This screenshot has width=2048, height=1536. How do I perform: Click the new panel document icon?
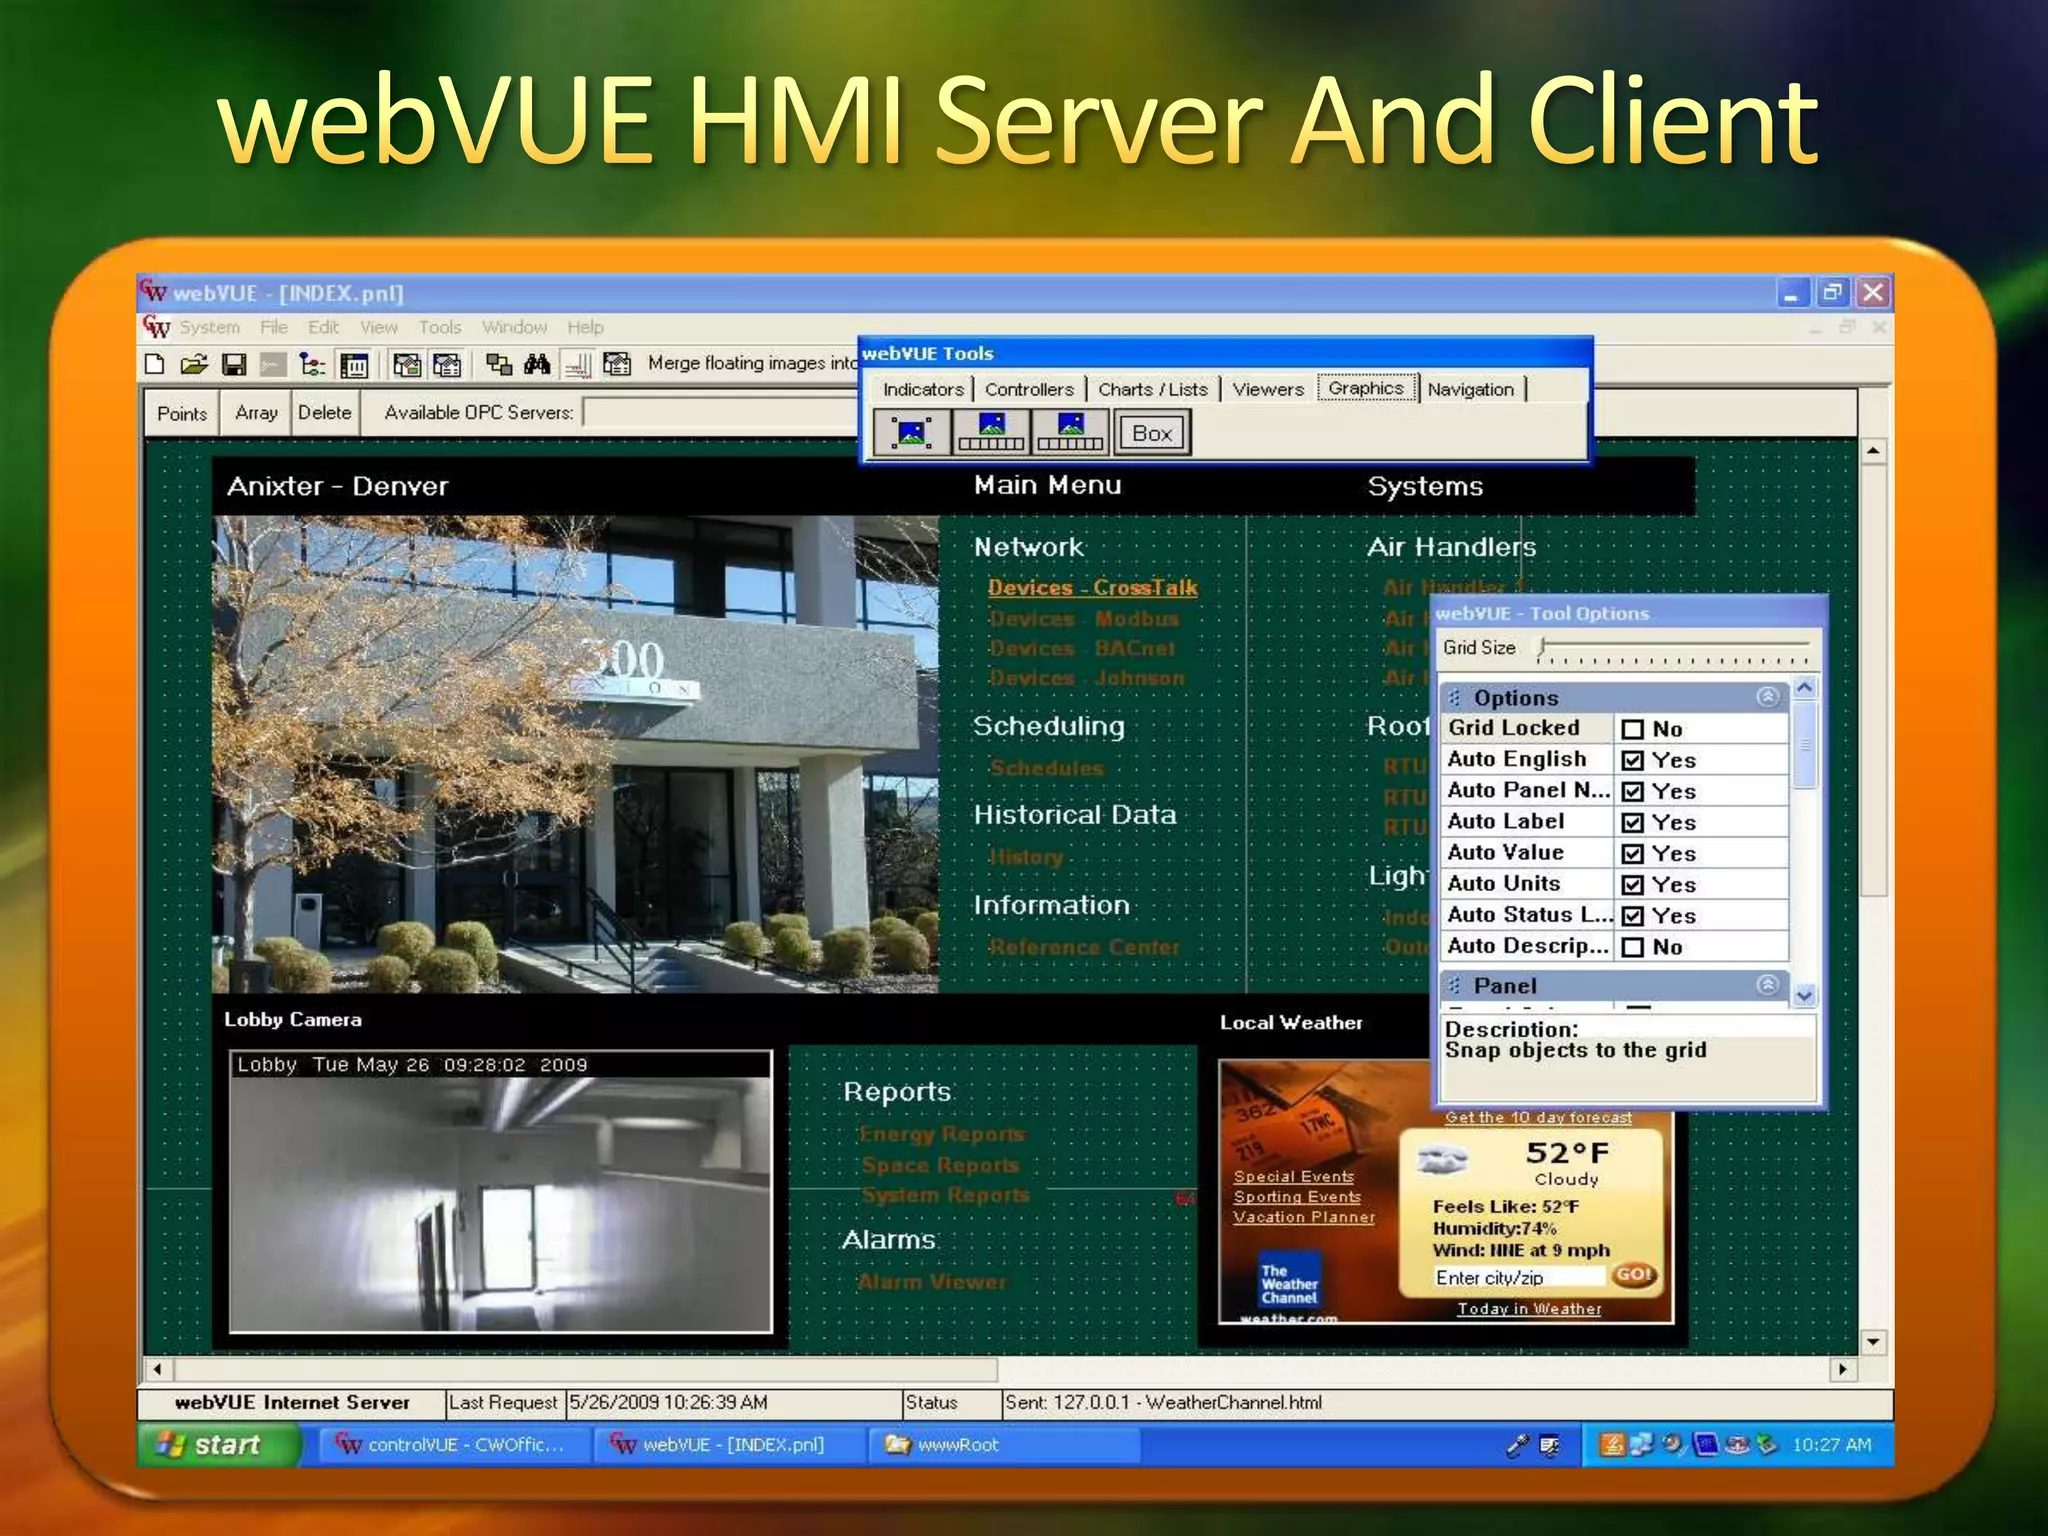click(x=155, y=364)
